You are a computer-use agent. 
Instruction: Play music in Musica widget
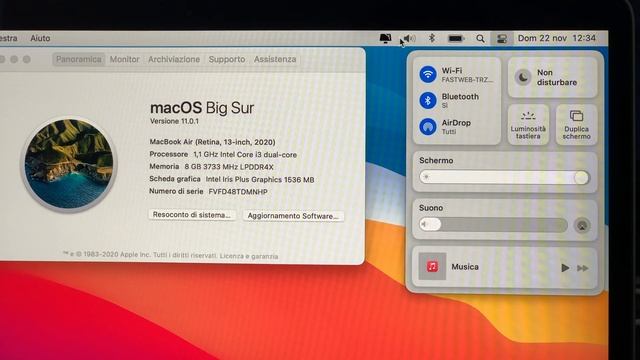[565, 268]
